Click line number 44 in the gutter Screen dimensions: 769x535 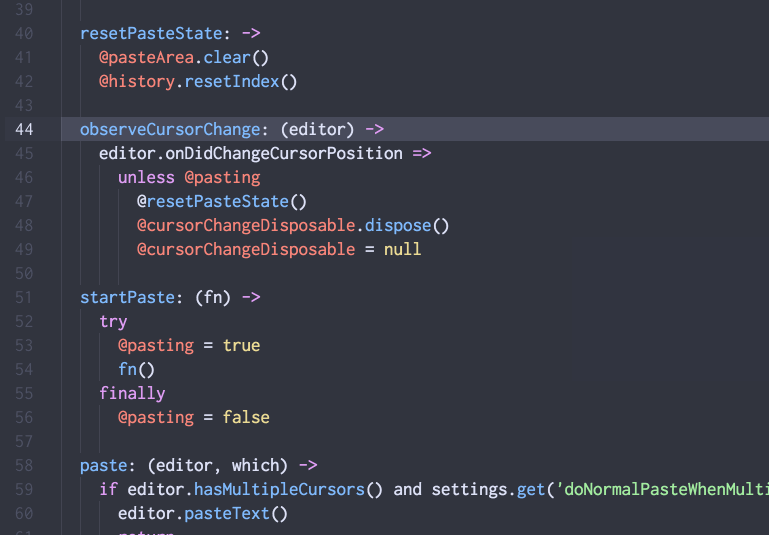(24, 129)
